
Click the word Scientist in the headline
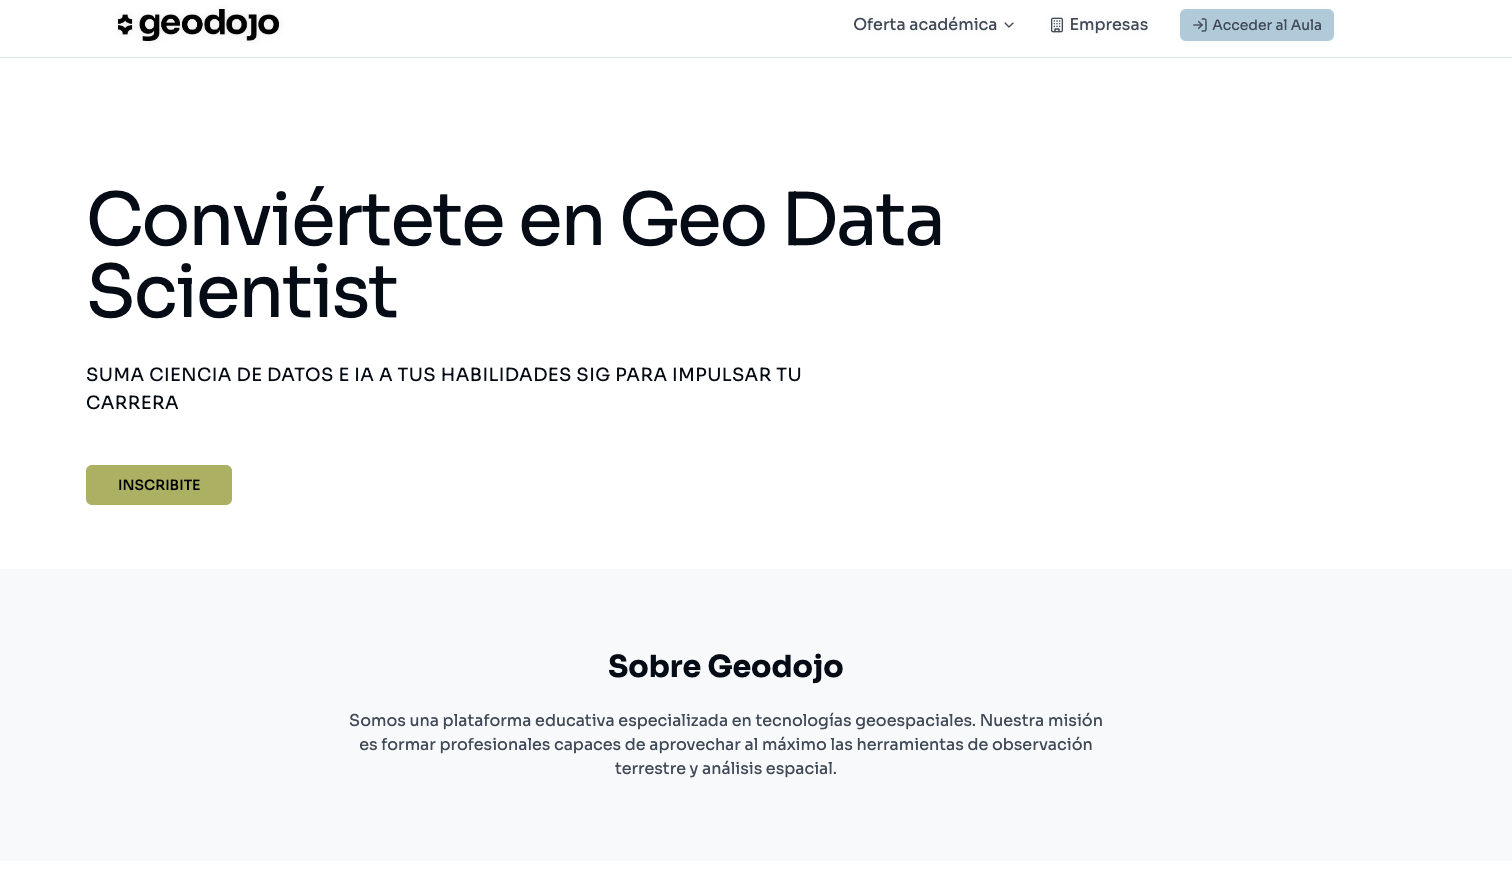pyautogui.click(x=243, y=292)
